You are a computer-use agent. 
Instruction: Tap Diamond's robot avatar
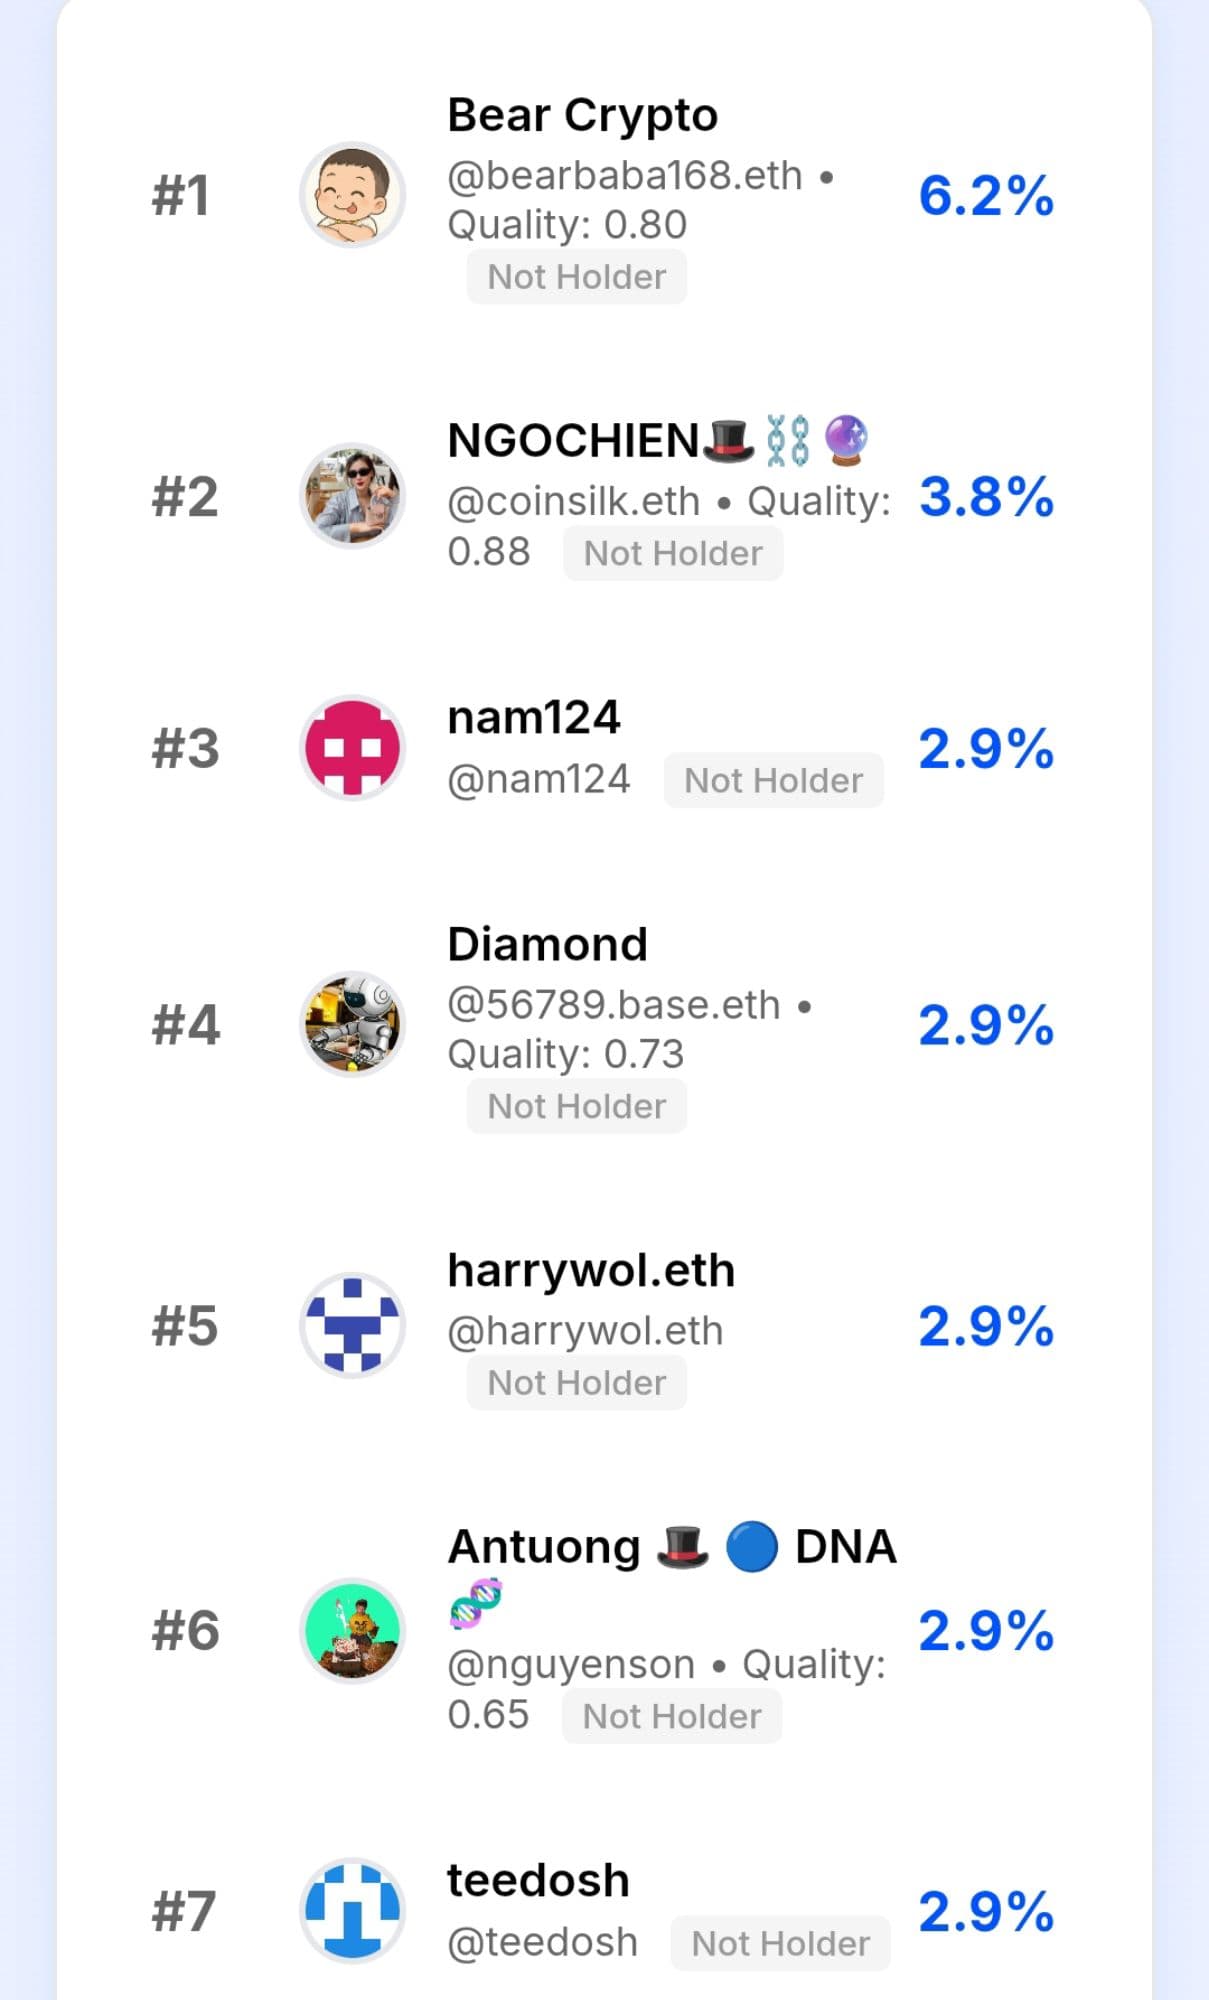click(352, 1024)
